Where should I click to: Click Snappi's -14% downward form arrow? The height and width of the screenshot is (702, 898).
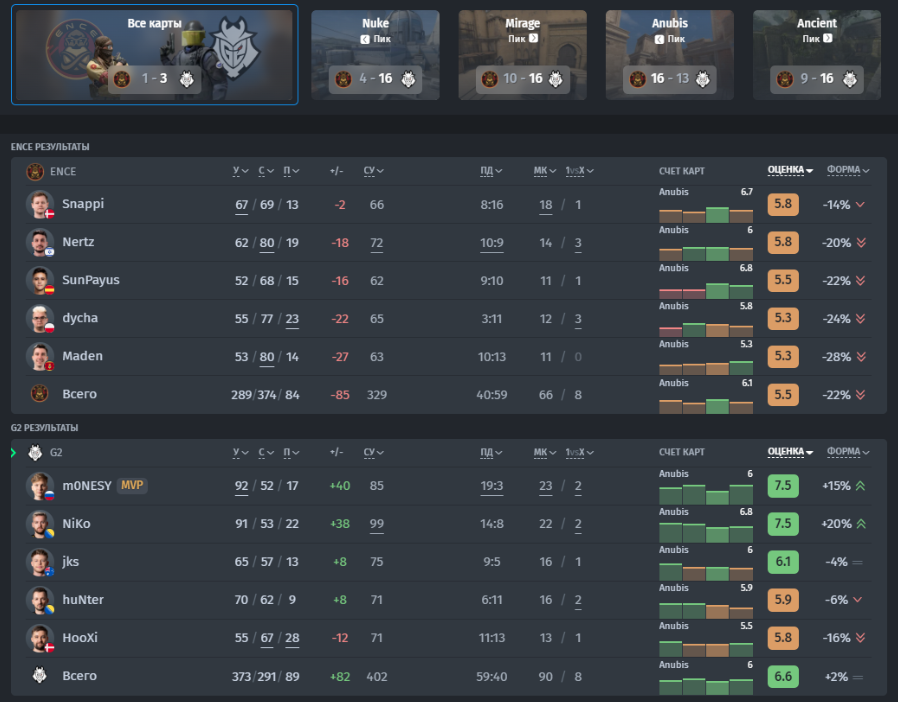(x=860, y=204)
